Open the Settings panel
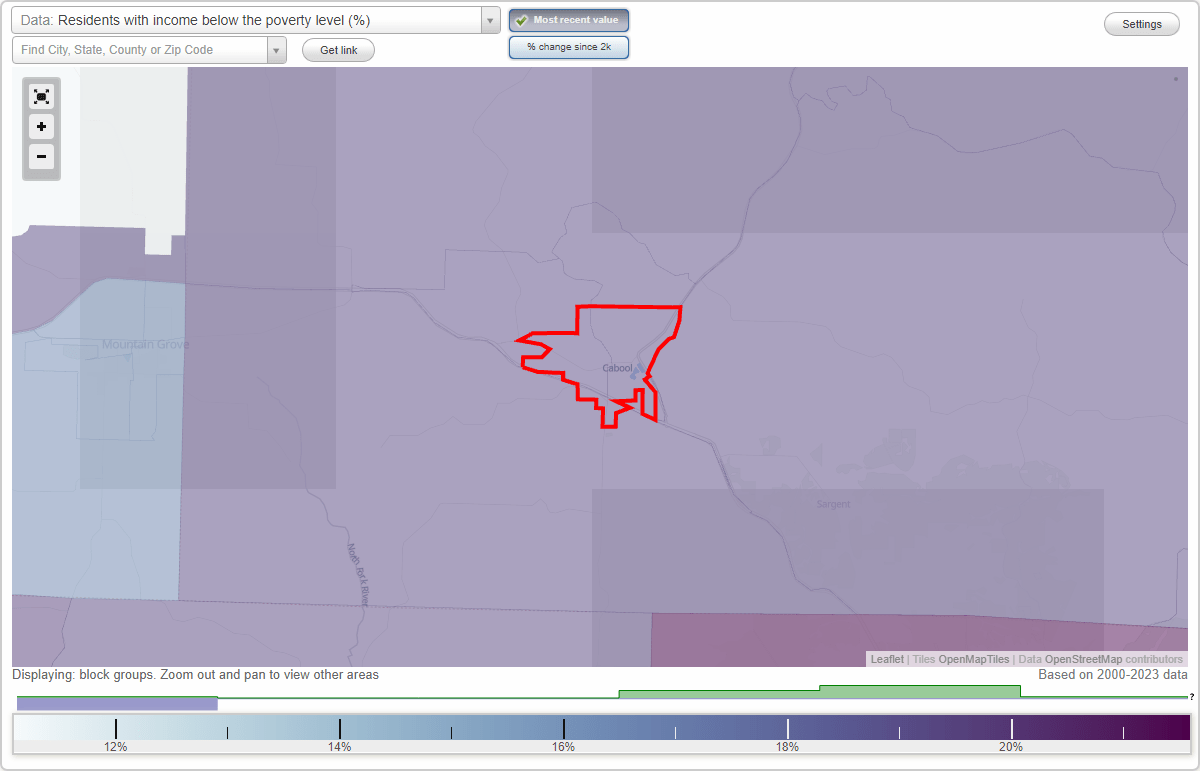 pyautogui.click(x=1141, y=24)
